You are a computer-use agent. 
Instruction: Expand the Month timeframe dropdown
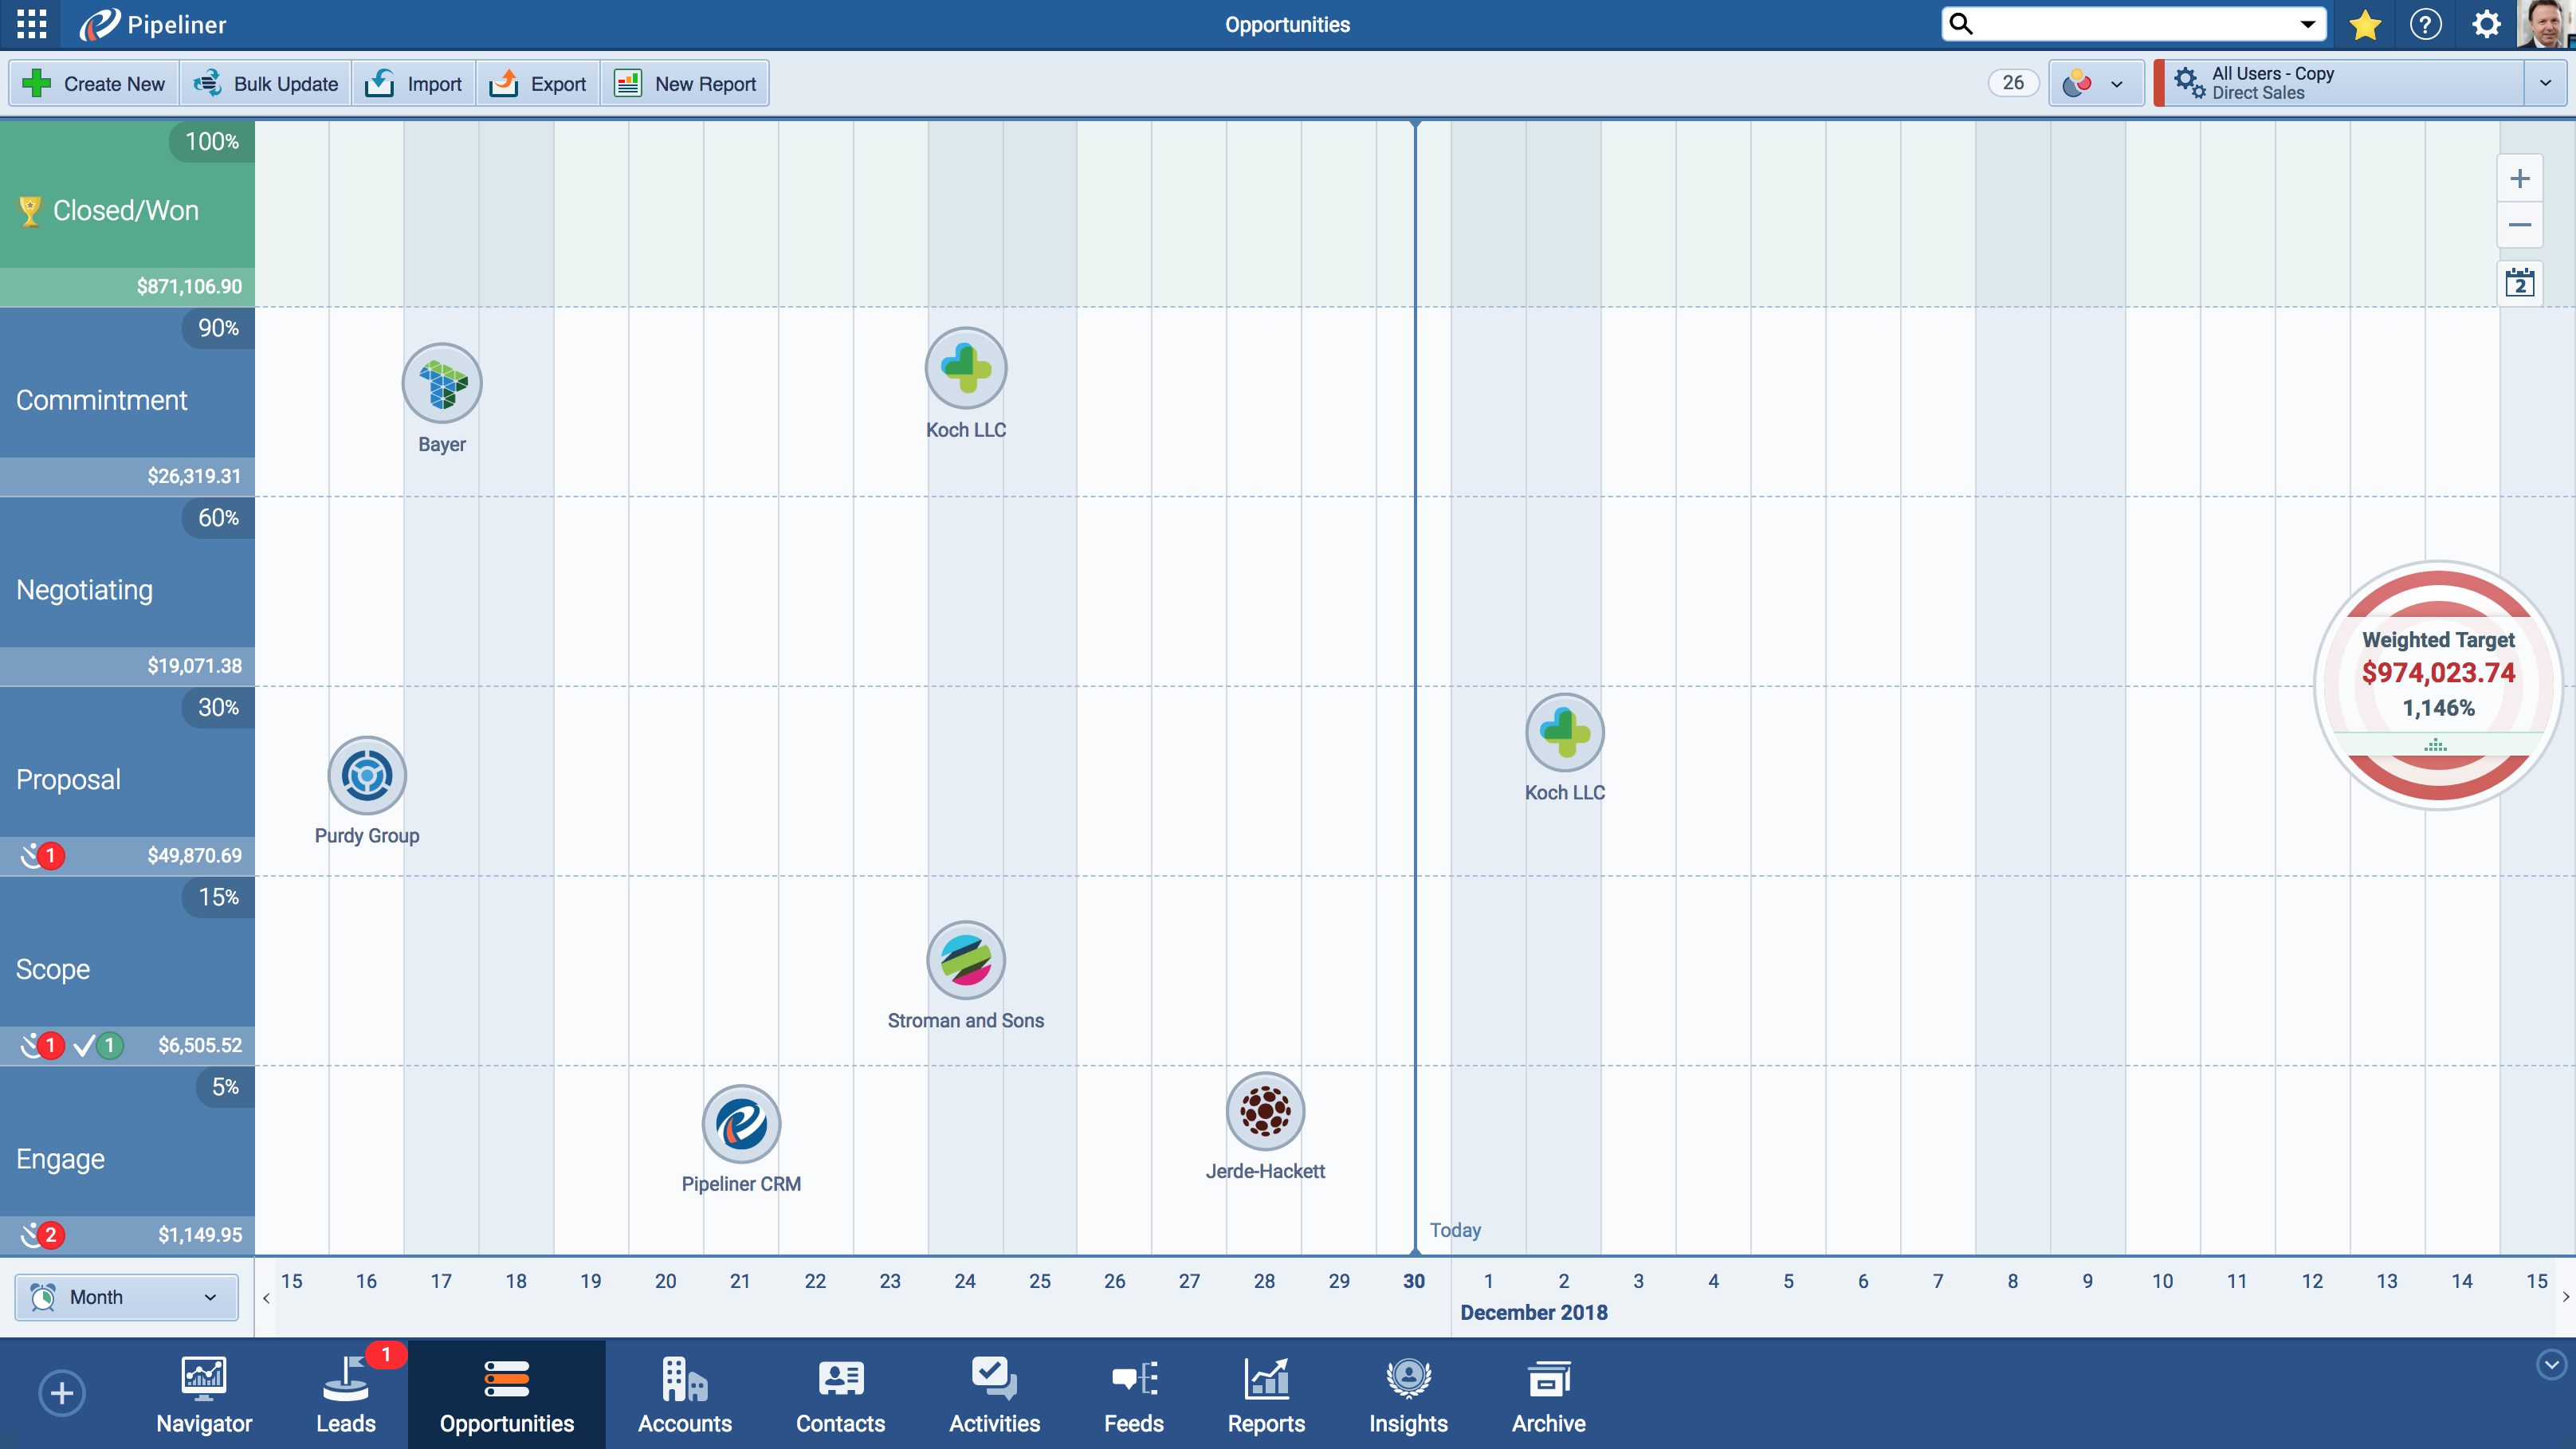pyautogui.click(x=126, y=1297)
